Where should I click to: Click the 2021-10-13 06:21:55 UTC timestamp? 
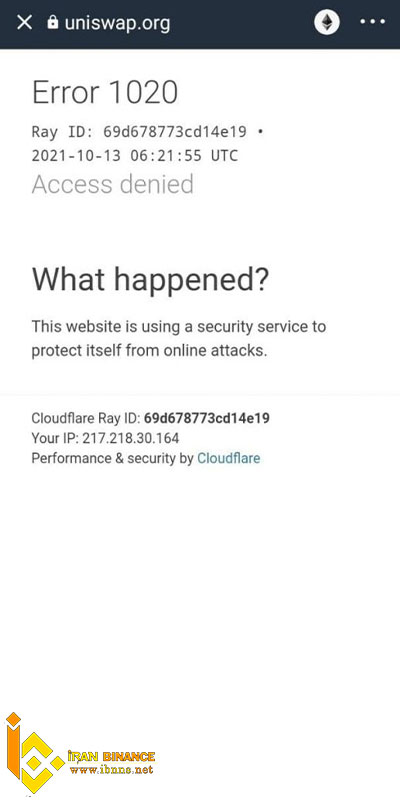click(x=135, y=156)
